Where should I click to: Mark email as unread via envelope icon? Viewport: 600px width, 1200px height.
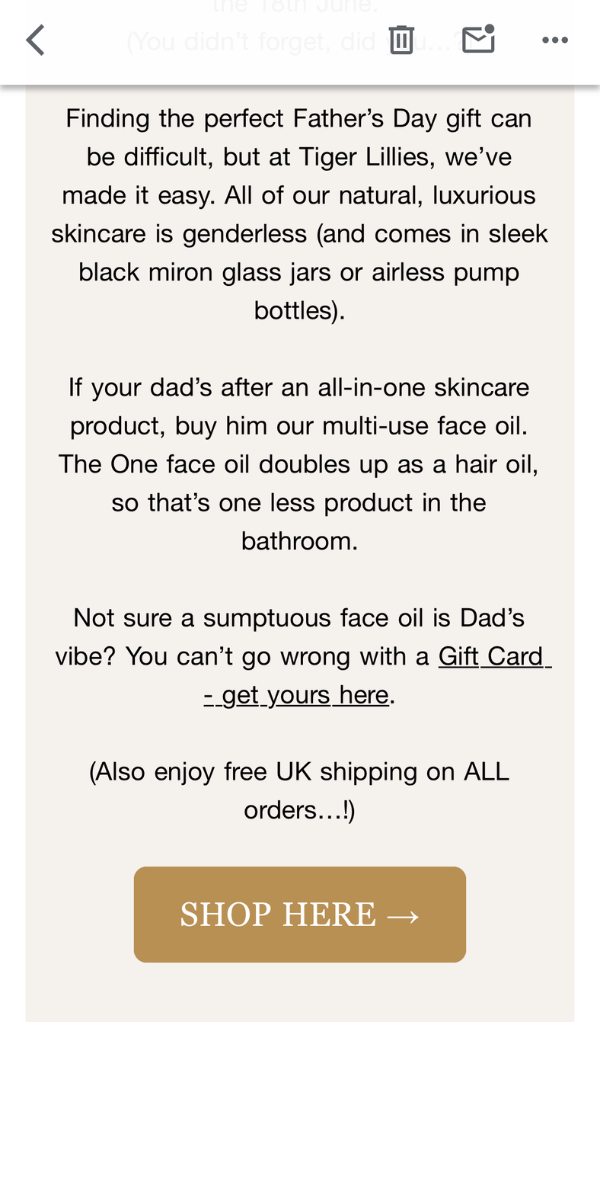(x=478, y=40)
